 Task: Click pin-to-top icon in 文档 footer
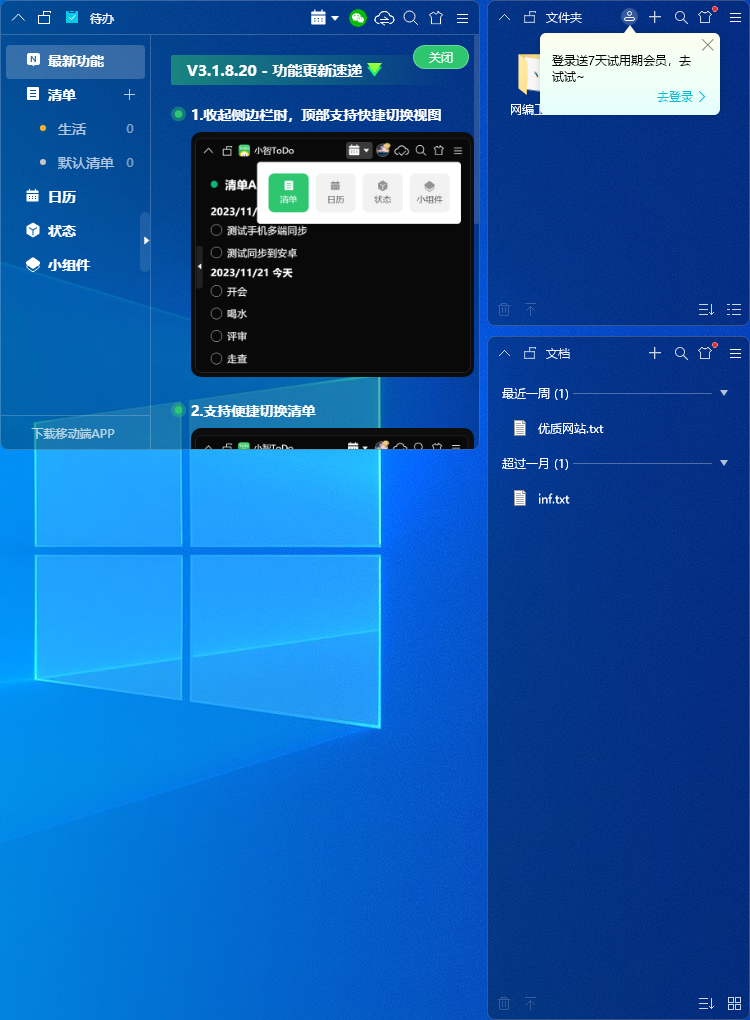pyautogui.click(x=530, y=1003)
